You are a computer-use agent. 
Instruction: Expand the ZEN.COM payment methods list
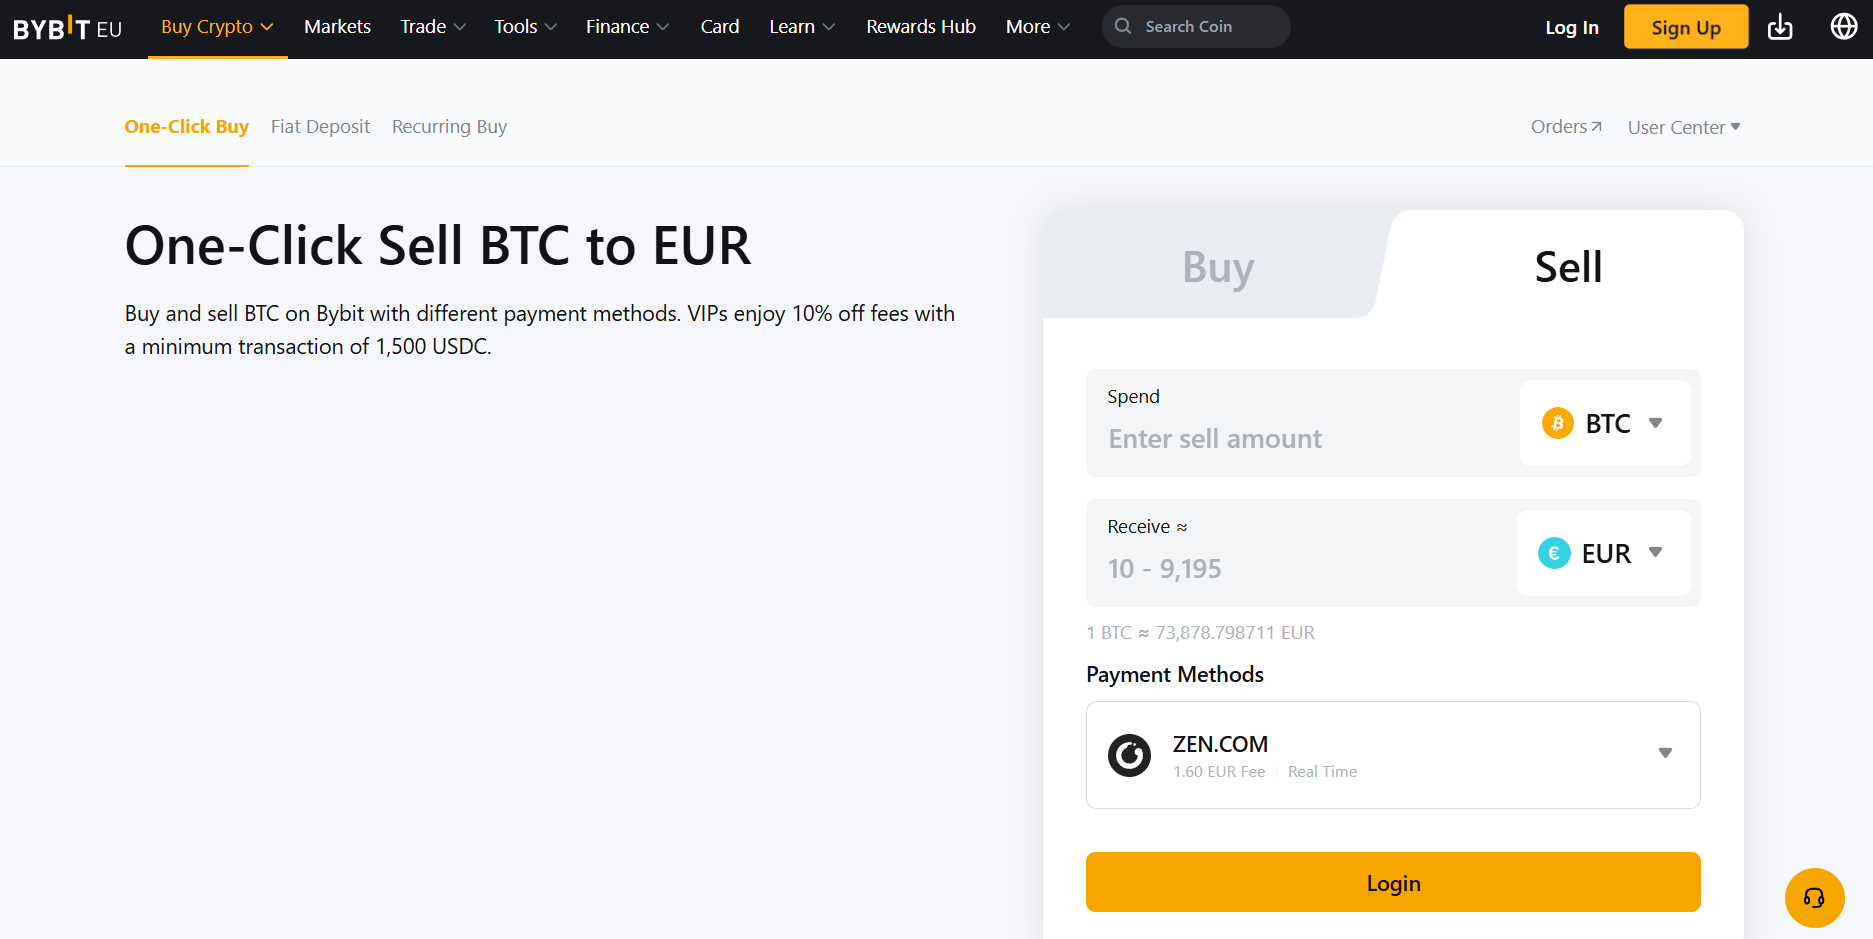[x=1665, y=753]
